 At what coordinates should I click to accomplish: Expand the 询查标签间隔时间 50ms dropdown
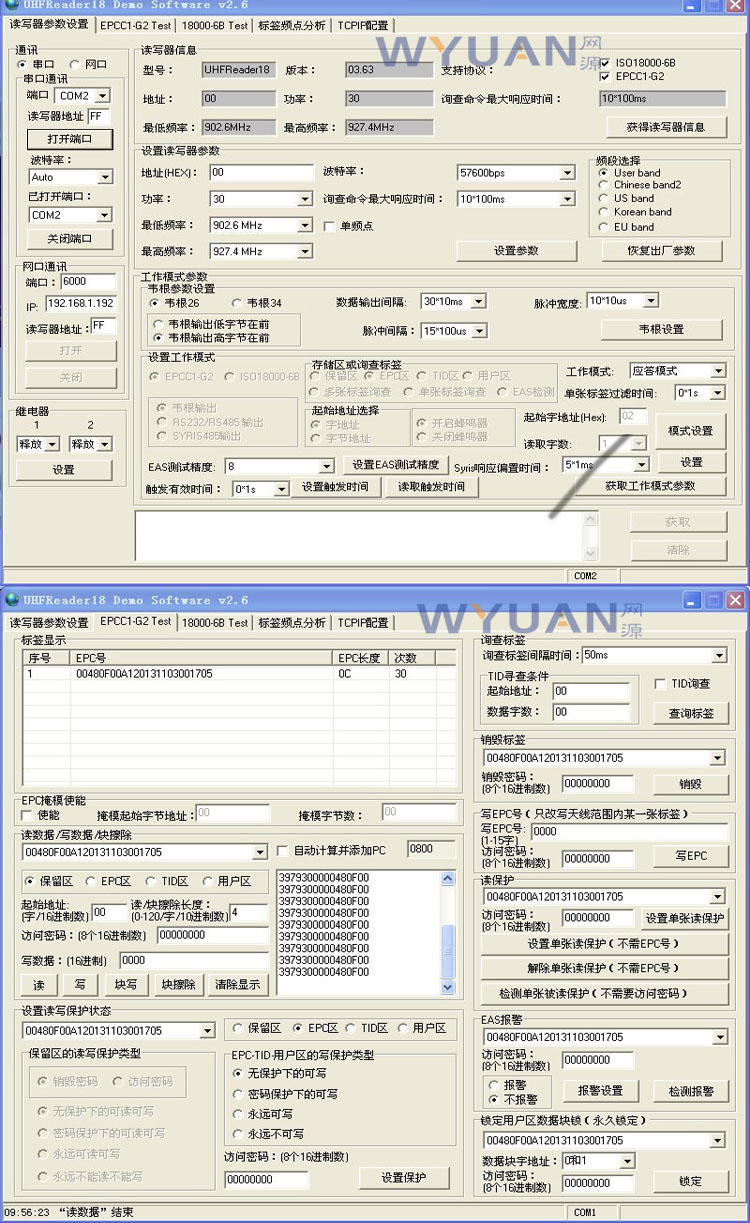coord(719,656)
